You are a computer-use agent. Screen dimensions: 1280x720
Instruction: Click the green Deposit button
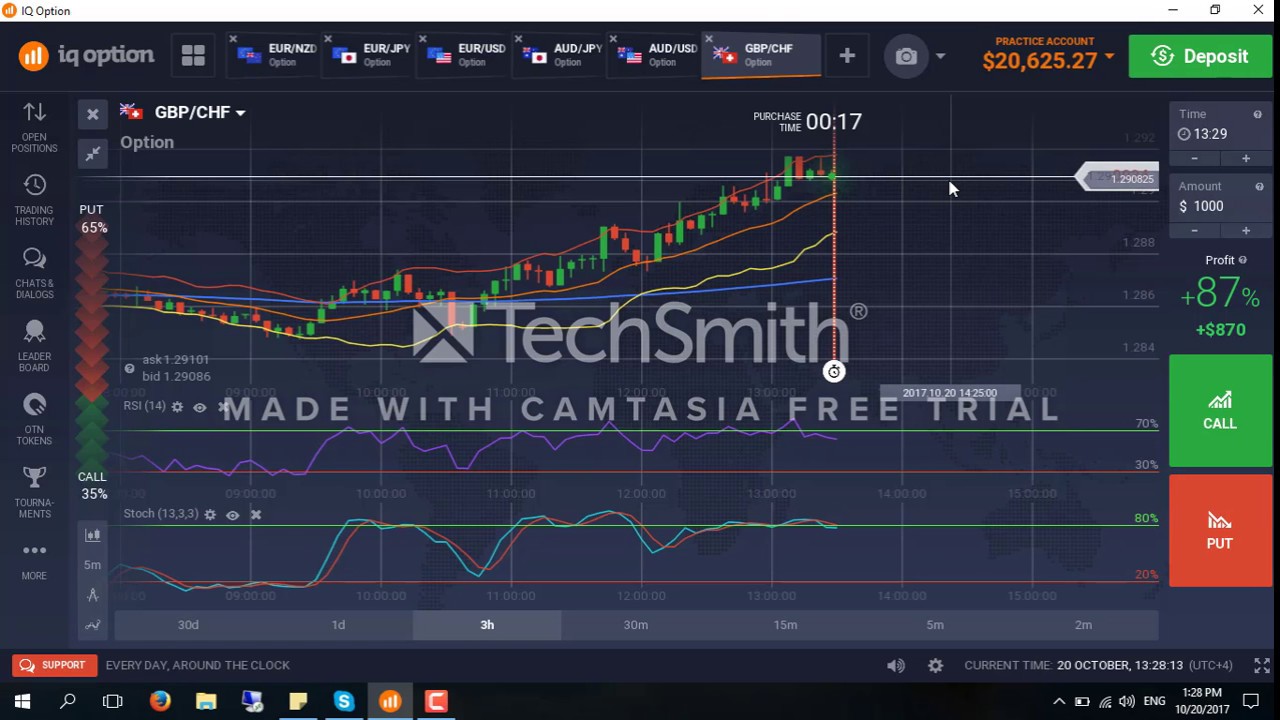1200,56
